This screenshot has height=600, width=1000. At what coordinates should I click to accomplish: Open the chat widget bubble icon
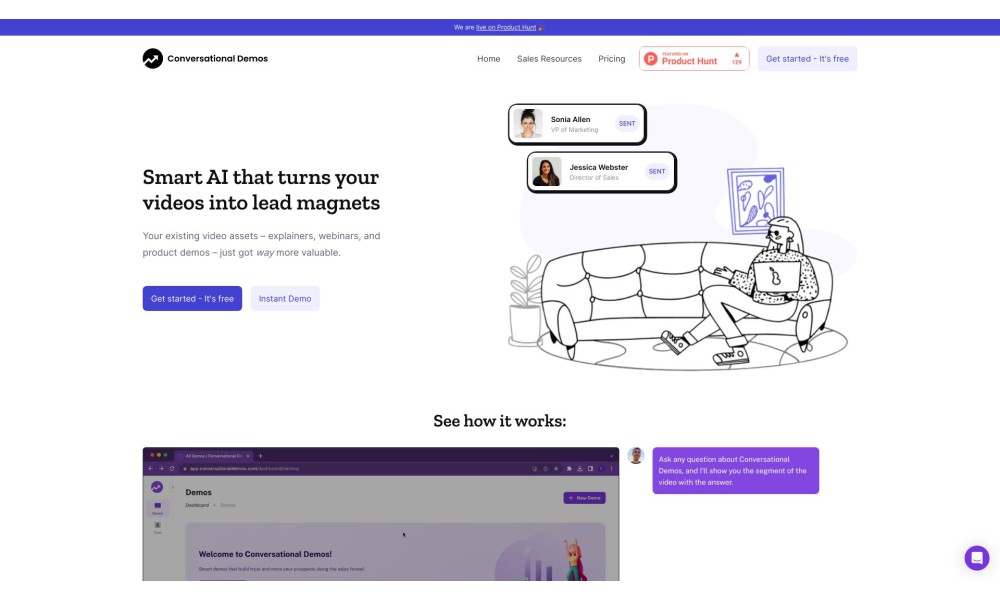[976, 558]
